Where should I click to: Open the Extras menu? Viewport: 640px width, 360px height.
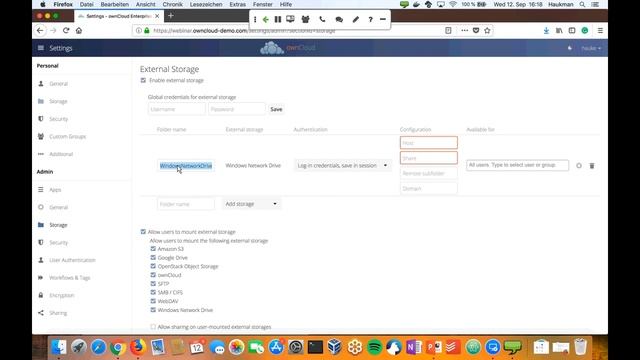coord(238,4)
